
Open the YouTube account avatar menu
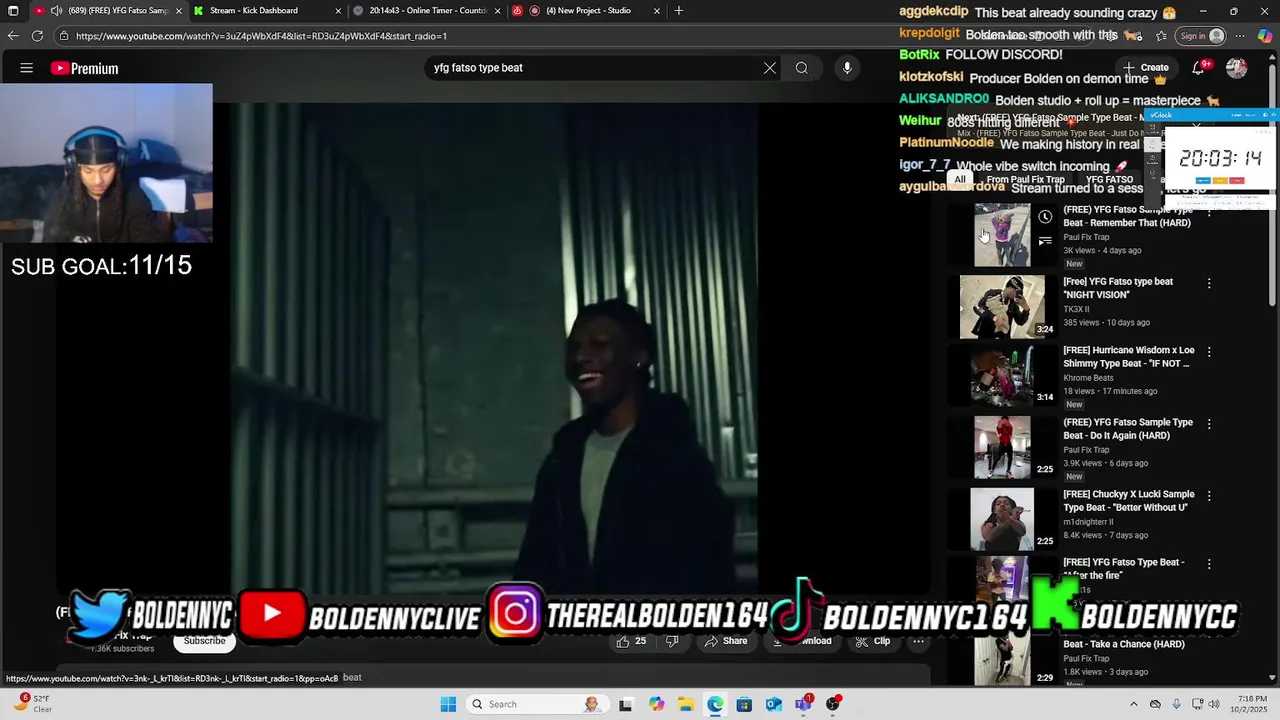tap(1237, 68)
